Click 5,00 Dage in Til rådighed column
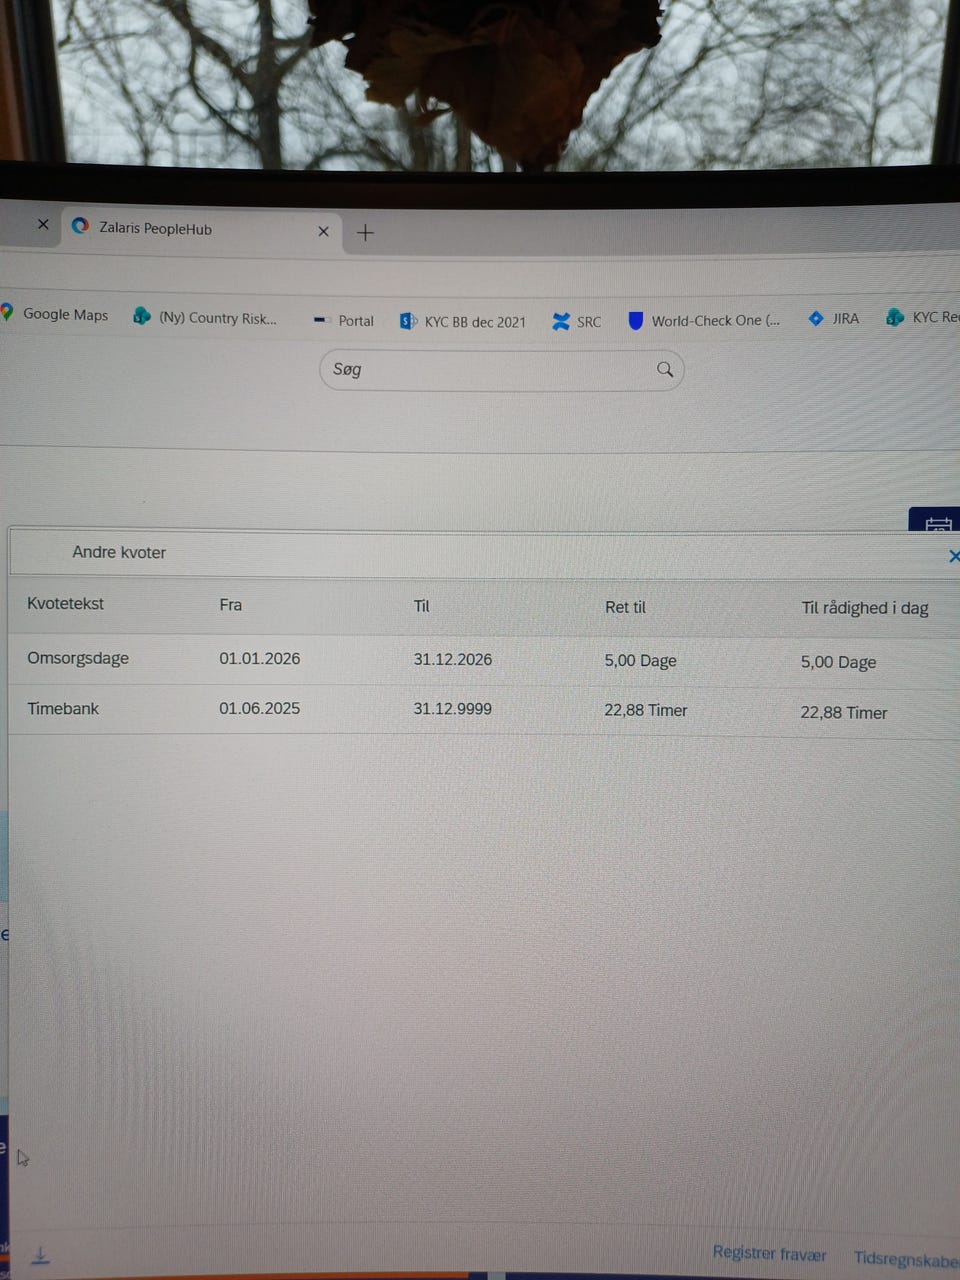The width and height of the screenshot is (960, 1280). [838, 662]
